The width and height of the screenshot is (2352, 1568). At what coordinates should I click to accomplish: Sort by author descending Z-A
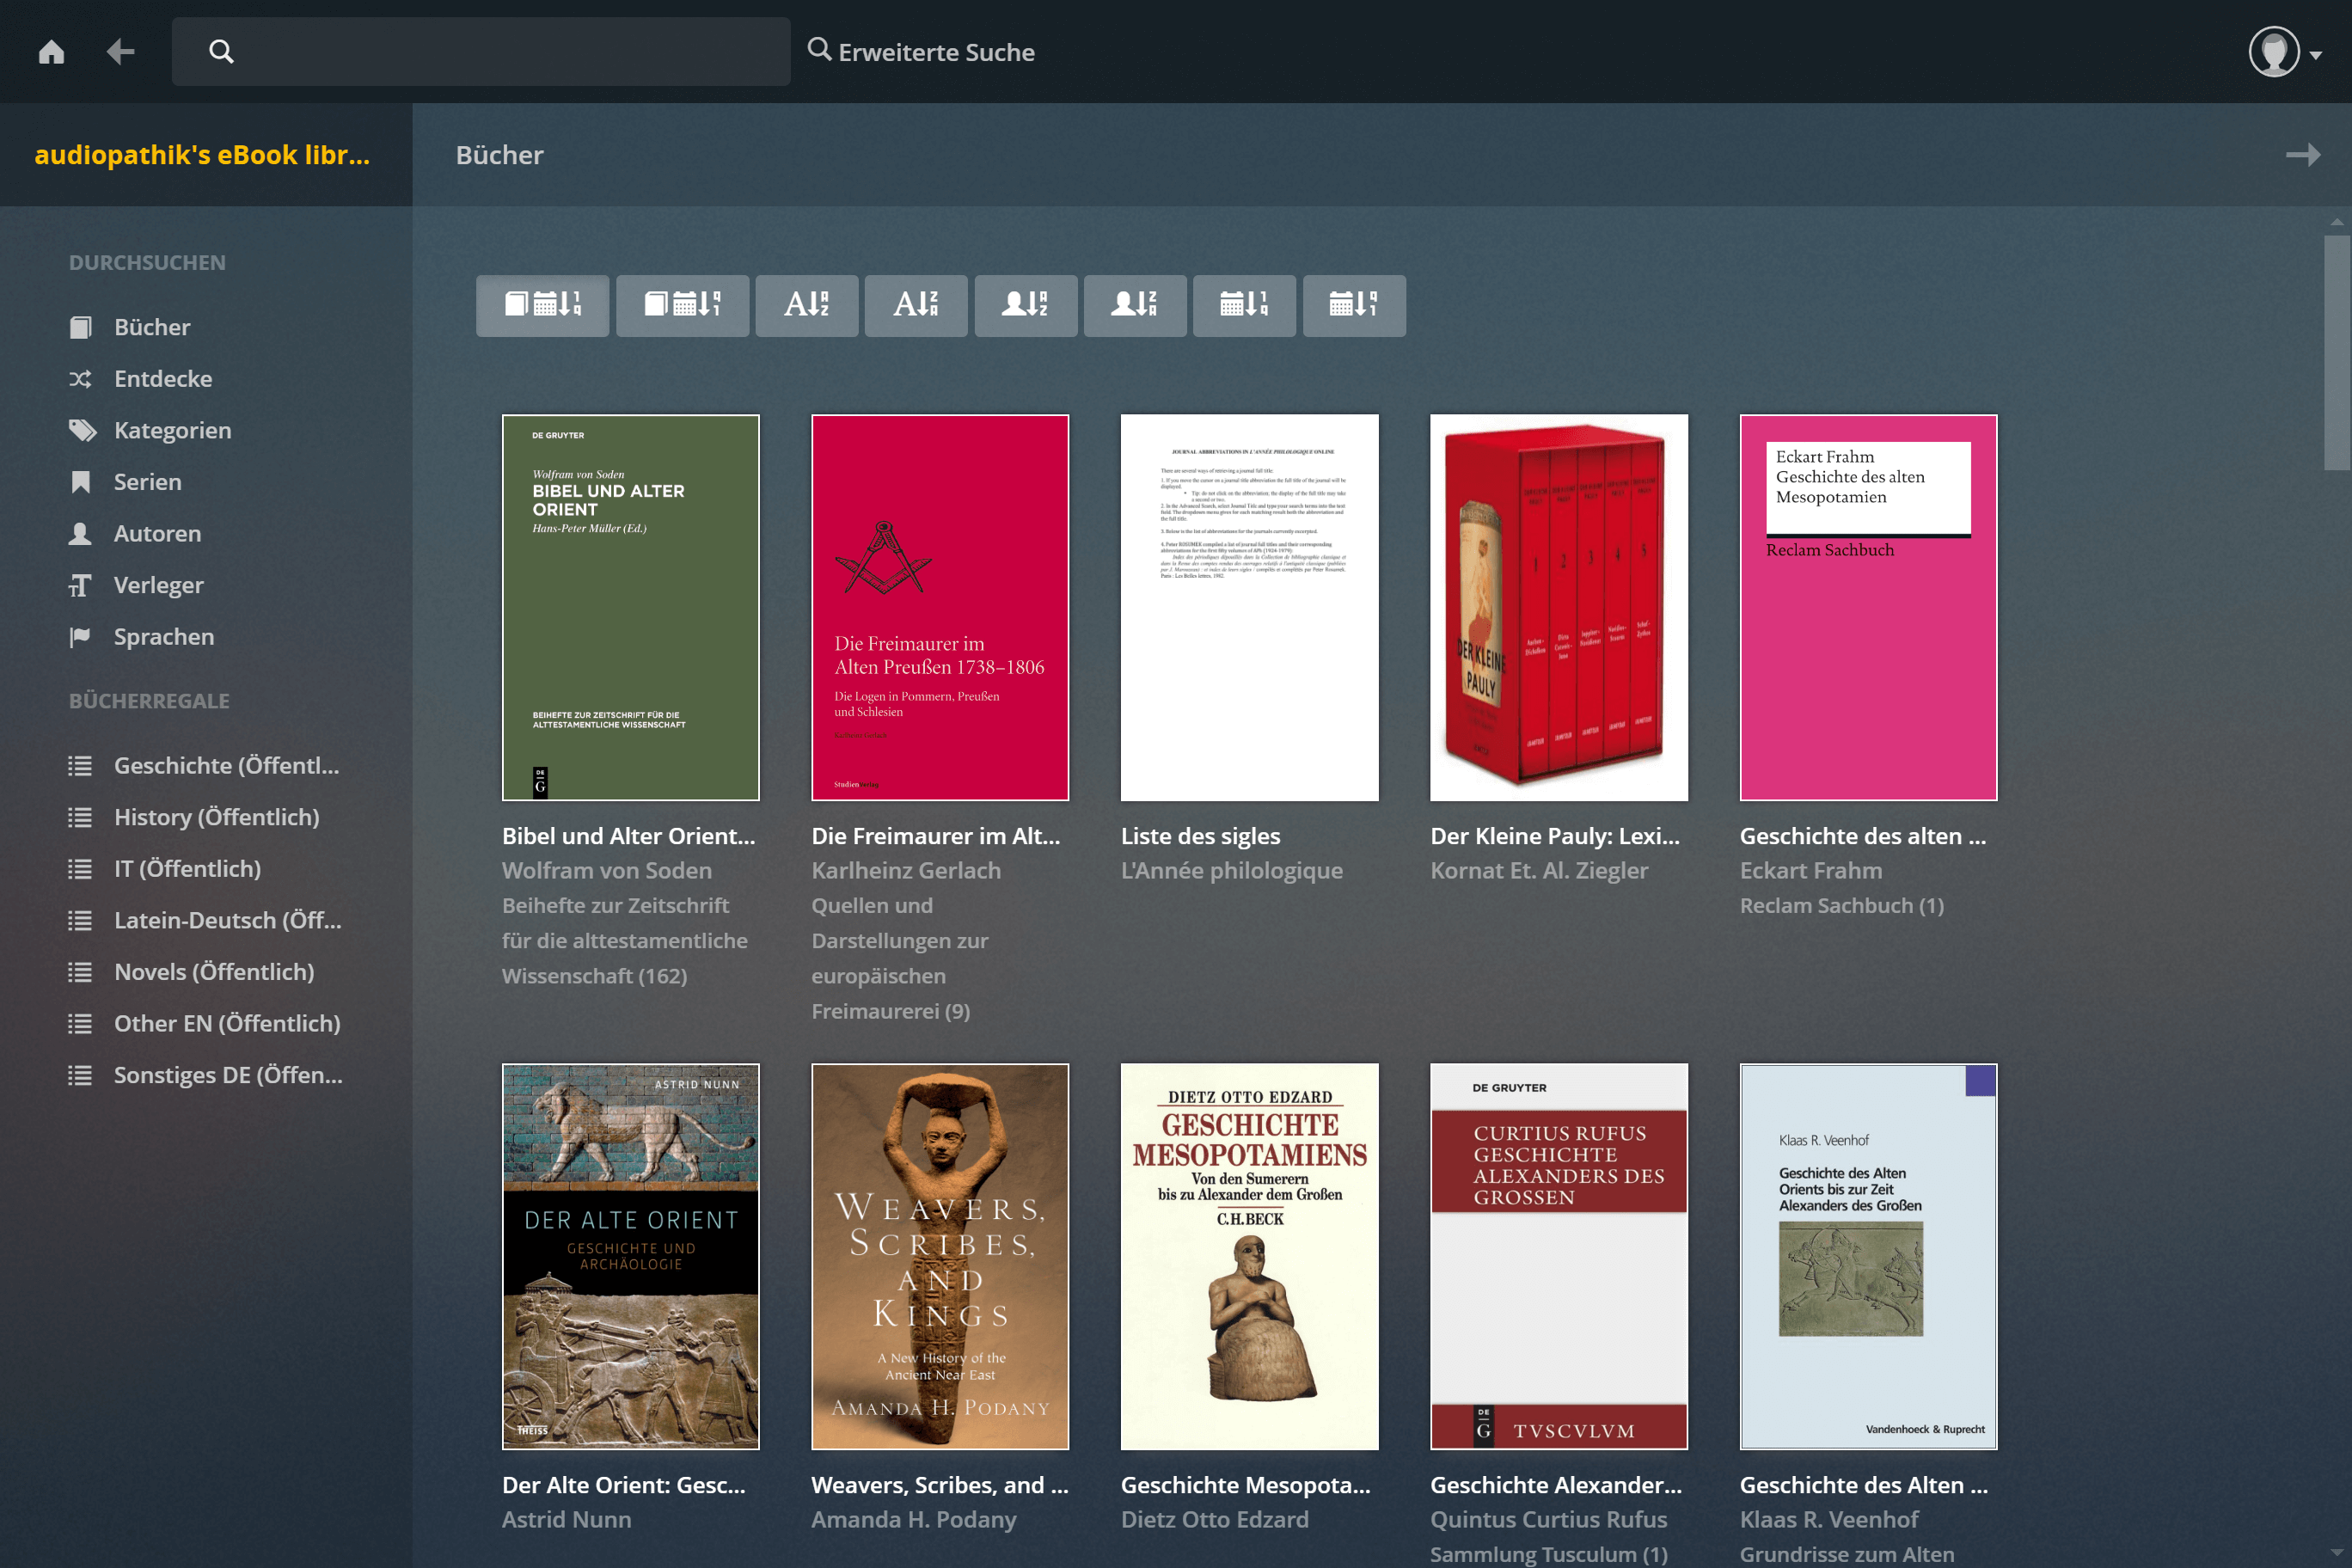coord(1134,305)
